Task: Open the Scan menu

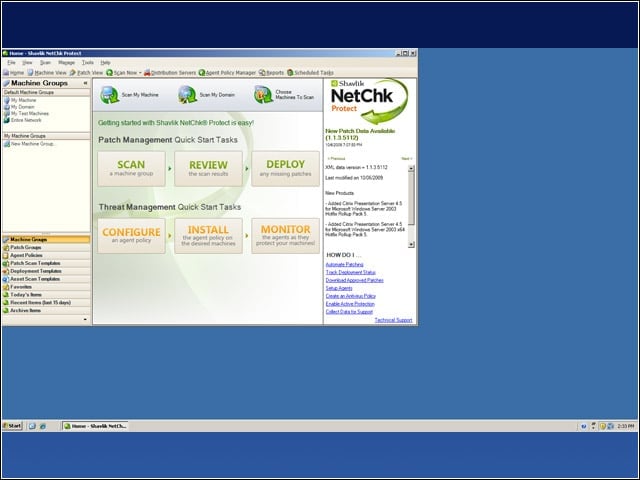Action: (45, 62)
